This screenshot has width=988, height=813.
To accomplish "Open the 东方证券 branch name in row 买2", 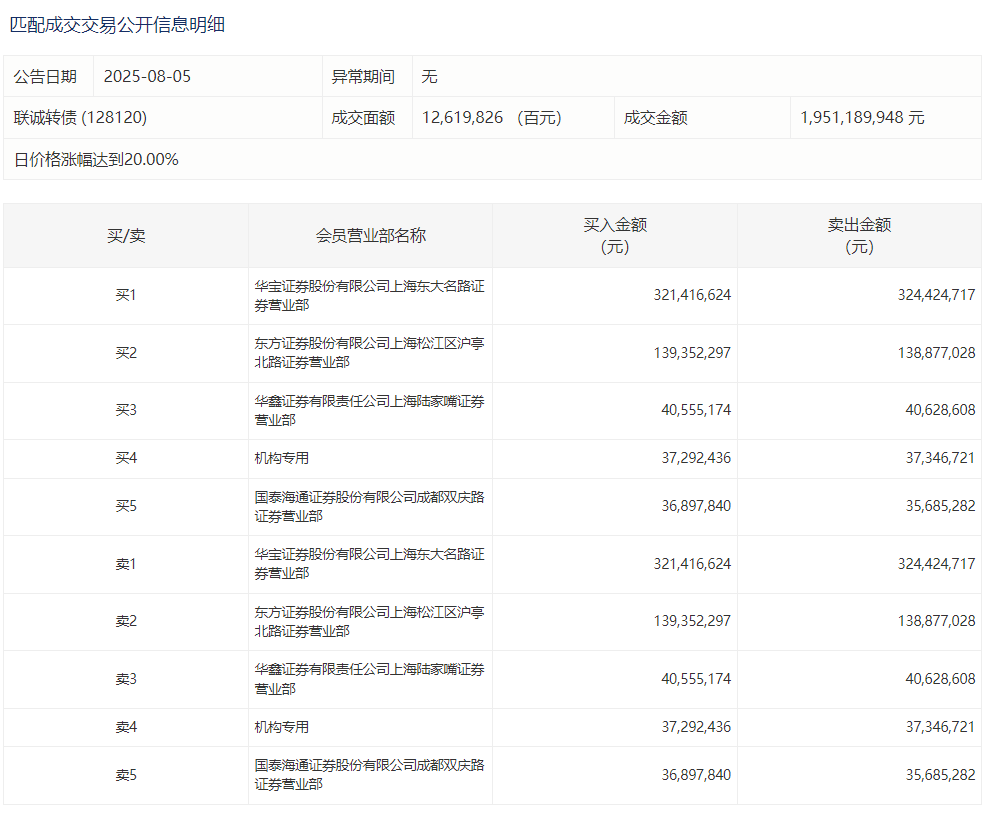I will point(369,353).
